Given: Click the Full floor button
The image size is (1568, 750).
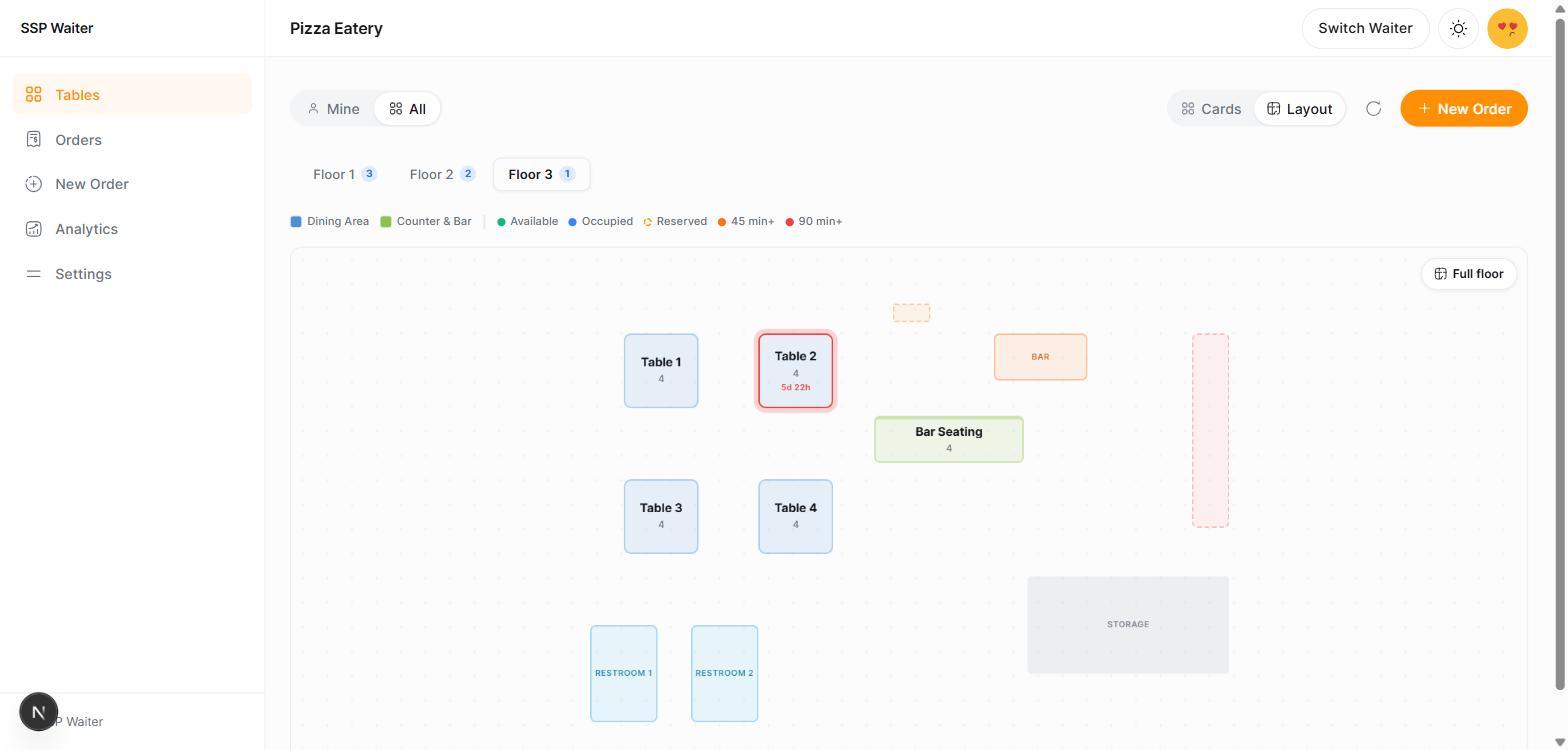Looking at the screenshot, I should pos(1469,274).
